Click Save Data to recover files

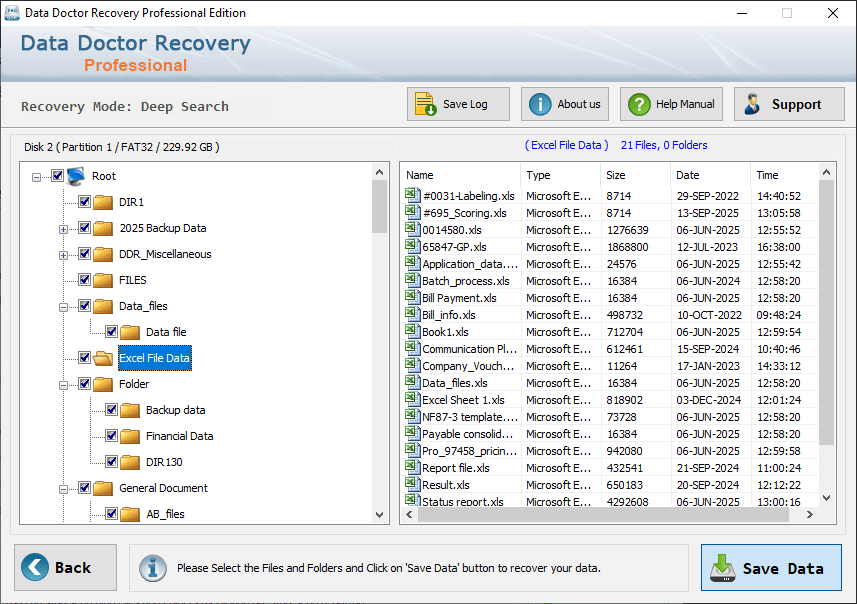pyautogui.click(x=771, y=567)
